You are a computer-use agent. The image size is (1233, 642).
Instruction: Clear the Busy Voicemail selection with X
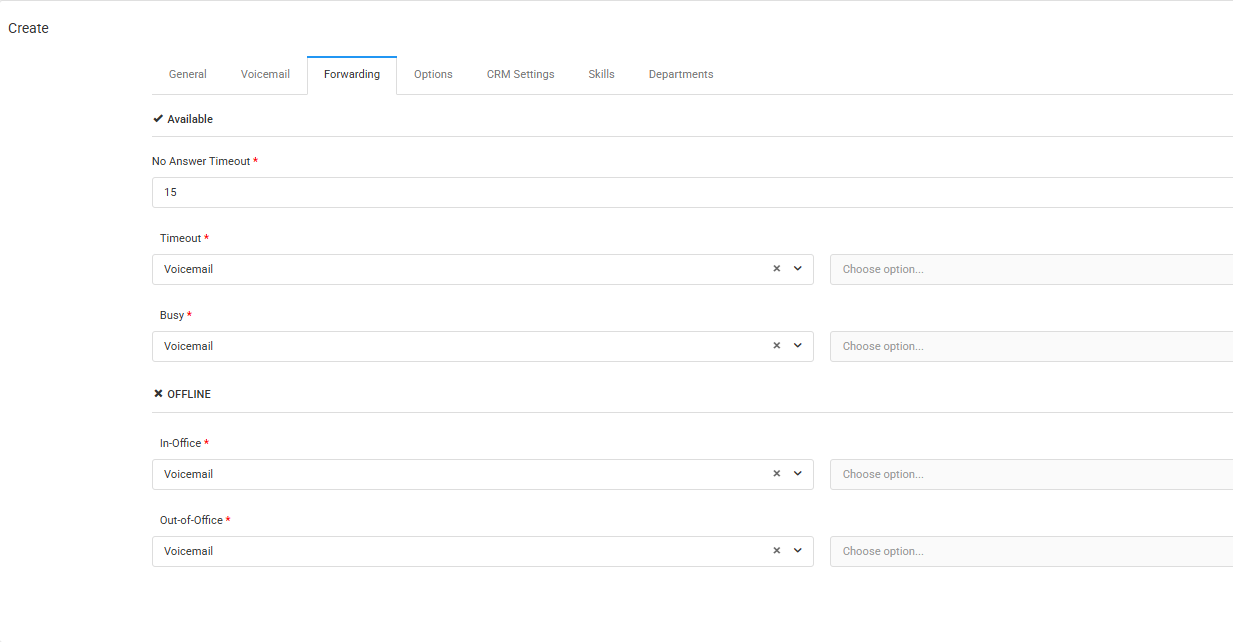point(776,346)
